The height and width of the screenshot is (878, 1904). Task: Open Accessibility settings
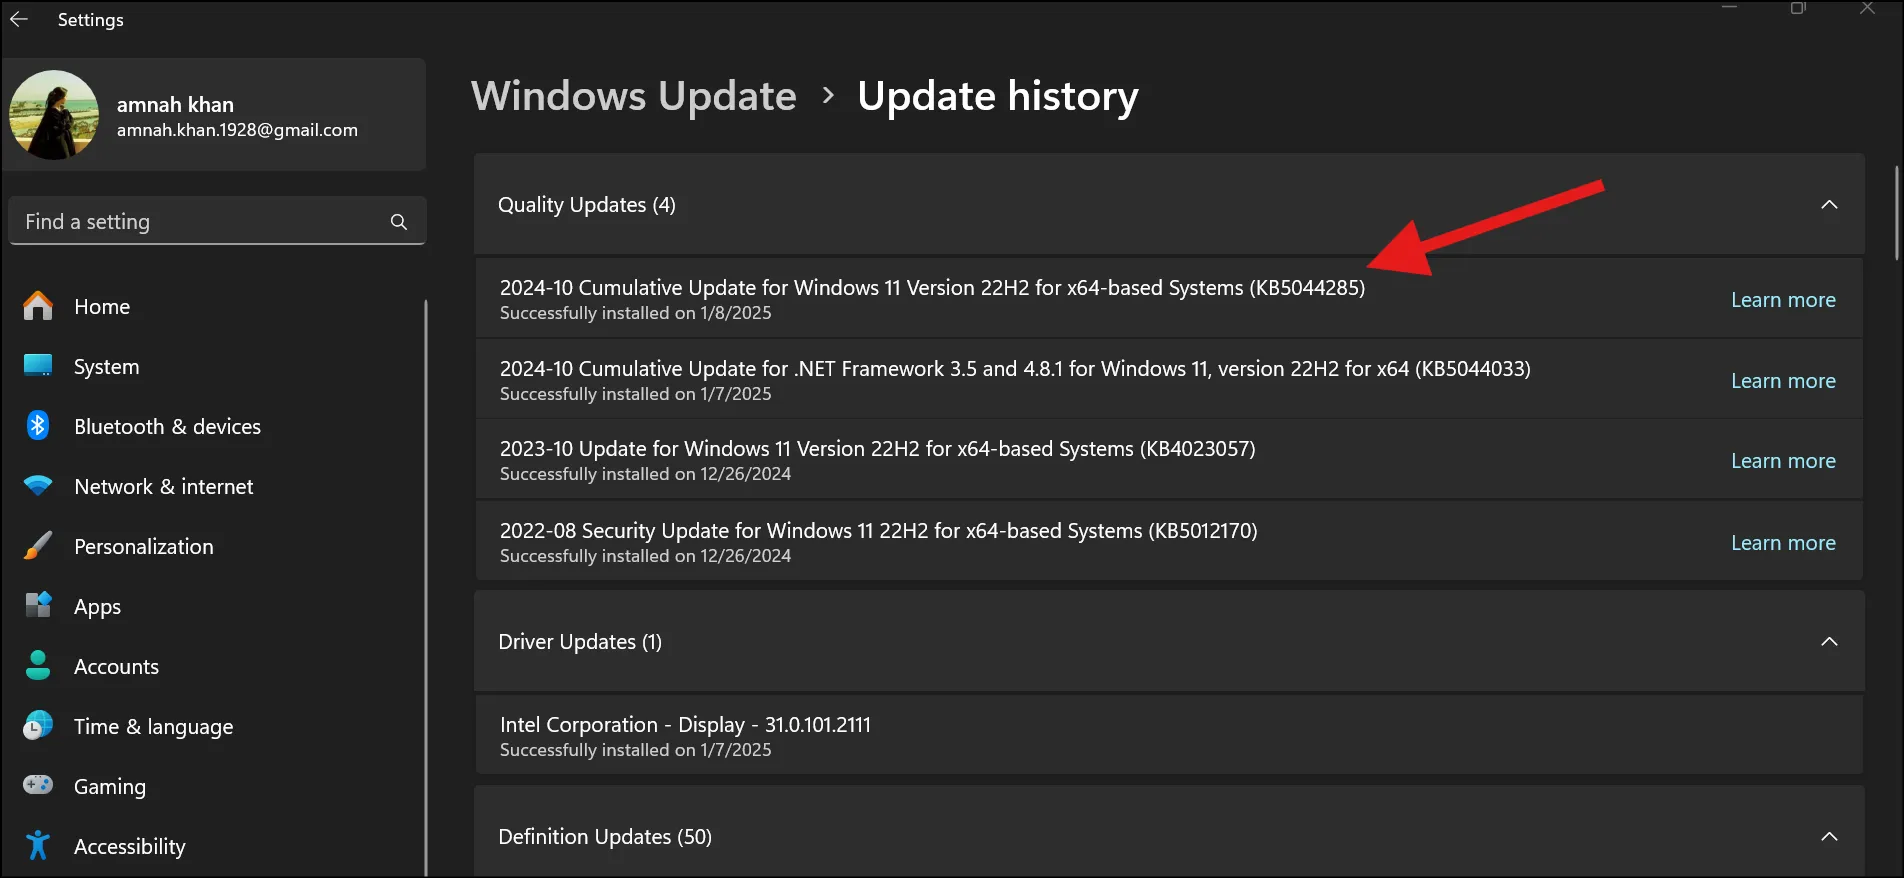coord(130,846)
